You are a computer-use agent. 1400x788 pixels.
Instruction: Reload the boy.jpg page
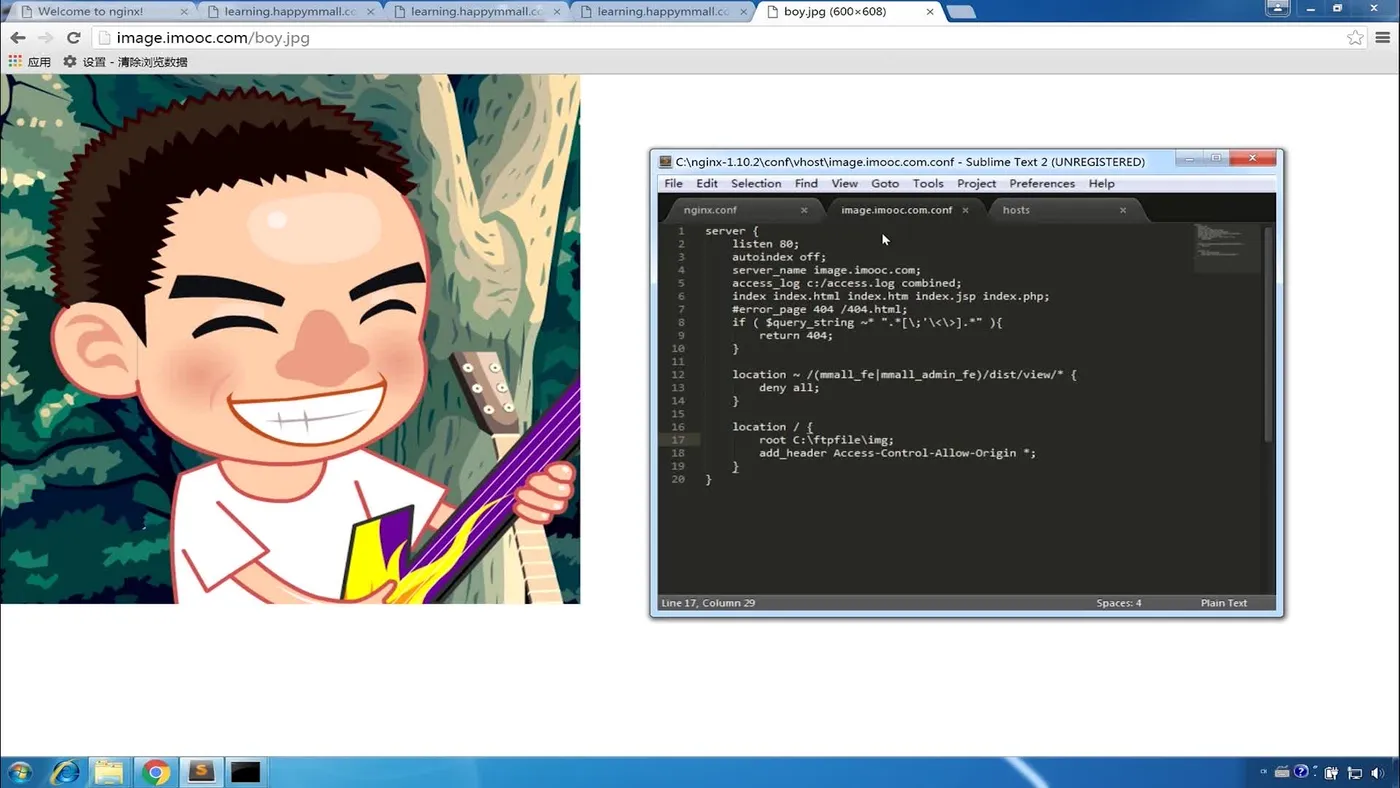[x=73, y=38]
